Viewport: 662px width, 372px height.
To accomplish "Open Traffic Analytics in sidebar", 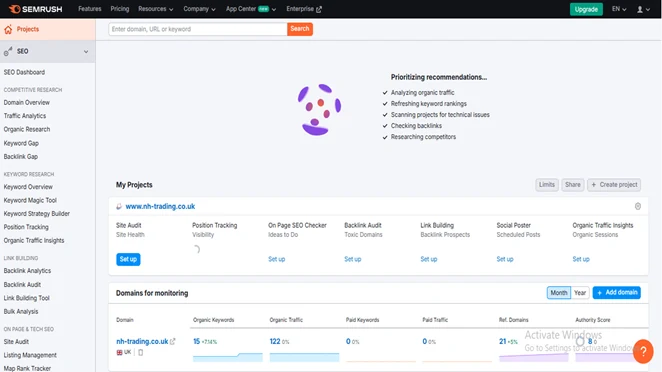I will pos(25,116).
